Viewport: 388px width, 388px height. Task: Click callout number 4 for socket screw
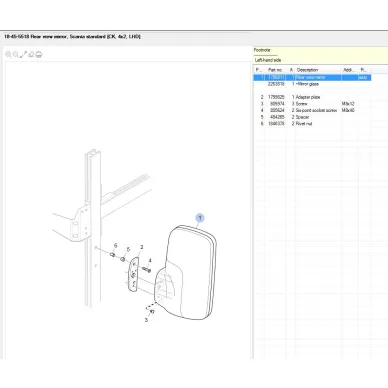(150, 260)
